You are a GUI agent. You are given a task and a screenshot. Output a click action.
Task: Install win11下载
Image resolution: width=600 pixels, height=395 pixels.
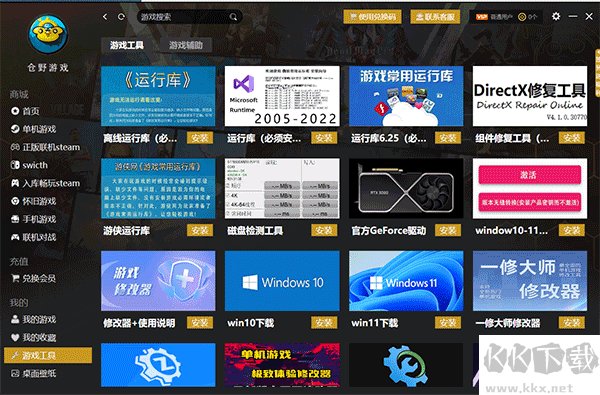448,323
